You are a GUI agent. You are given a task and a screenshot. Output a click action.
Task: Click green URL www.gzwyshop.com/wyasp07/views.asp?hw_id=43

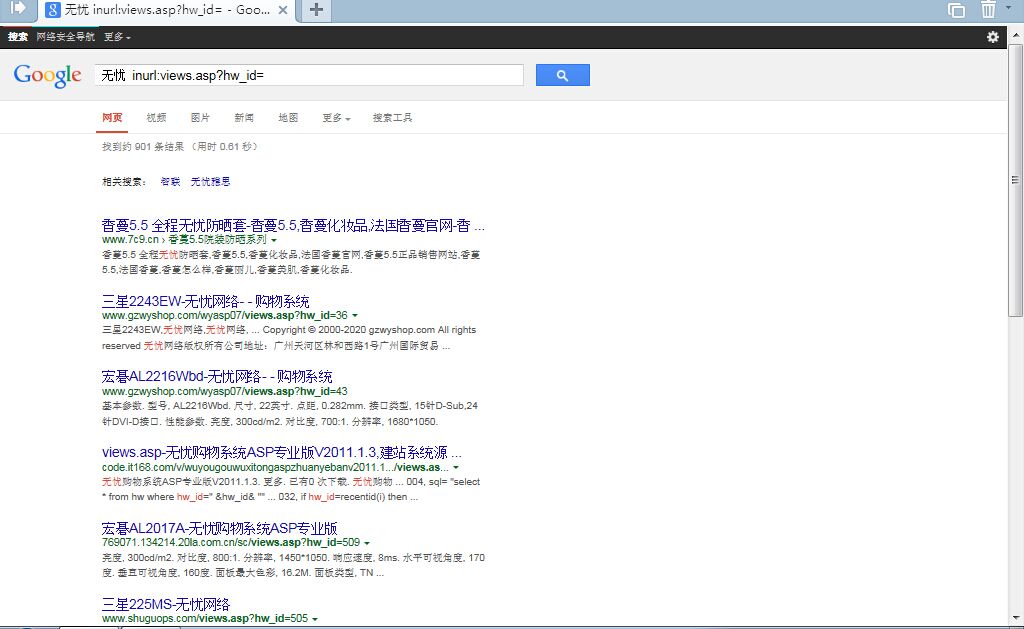click(225, 391)
